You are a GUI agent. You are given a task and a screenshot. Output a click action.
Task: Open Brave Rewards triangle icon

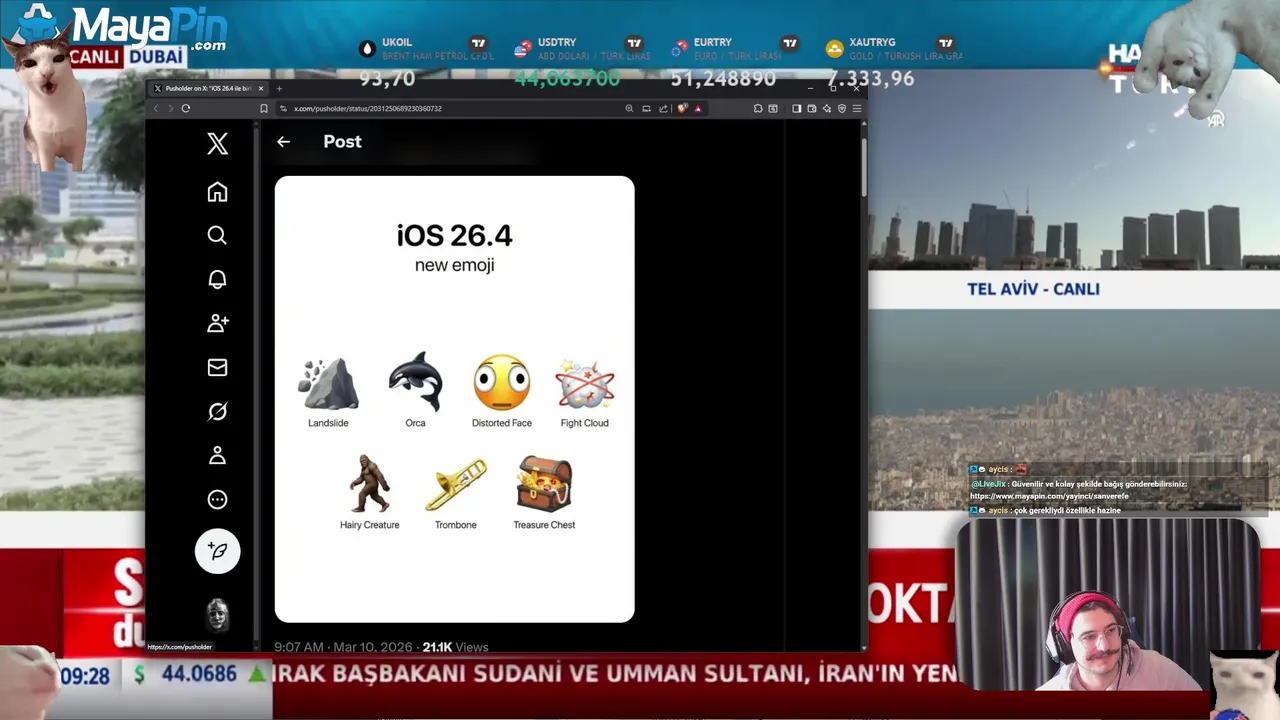pyautogui.click(x=698, y=108)
